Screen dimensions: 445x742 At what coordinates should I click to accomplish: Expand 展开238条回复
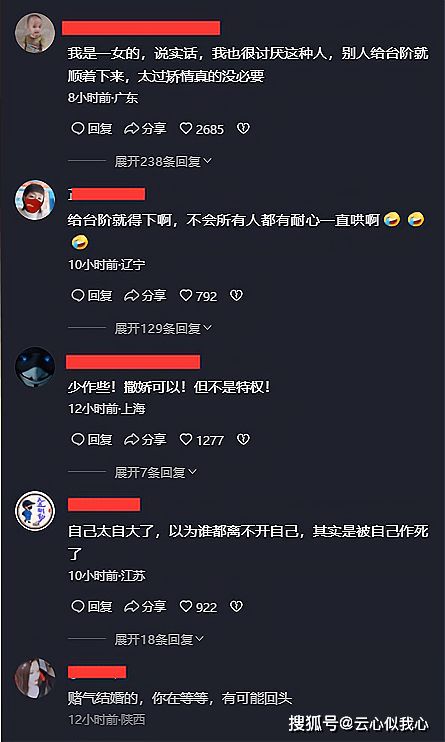(163, 161)
